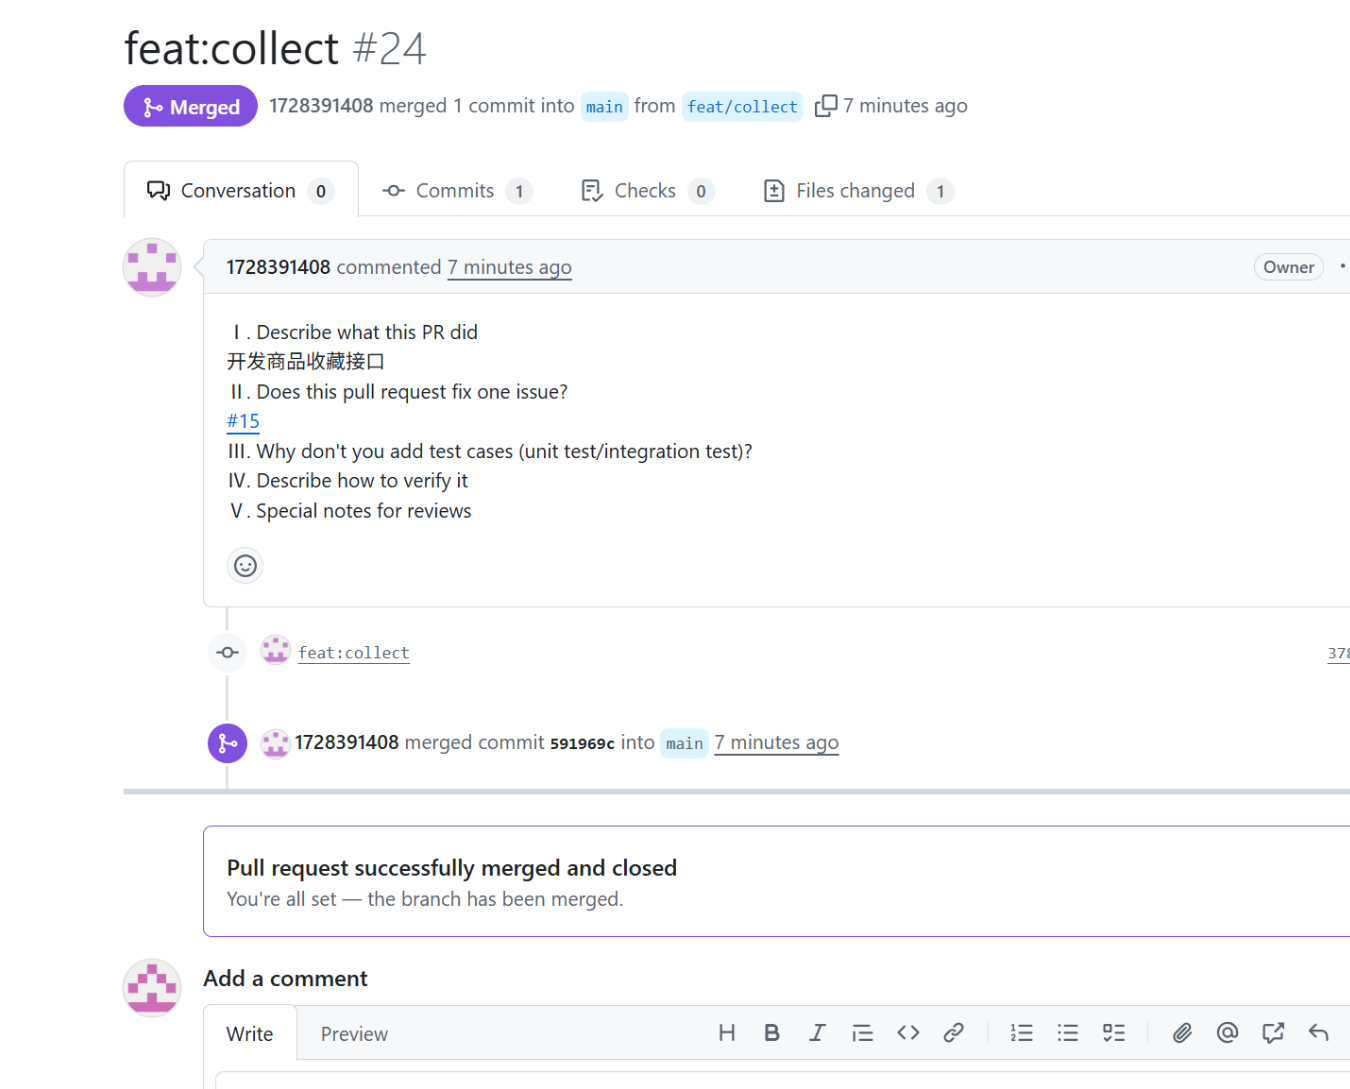The image size is (1350, 1089).
Task: Add an emoji reaction to the comment
Action: 245,566
